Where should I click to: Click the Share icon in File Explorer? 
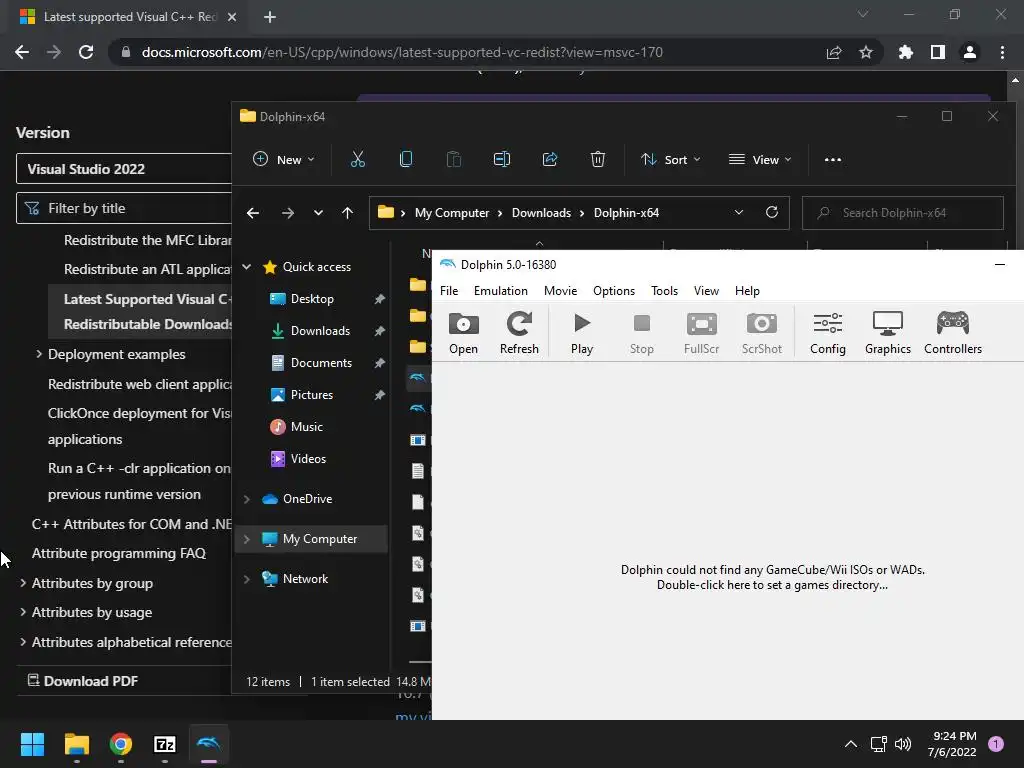coord(550,159)
